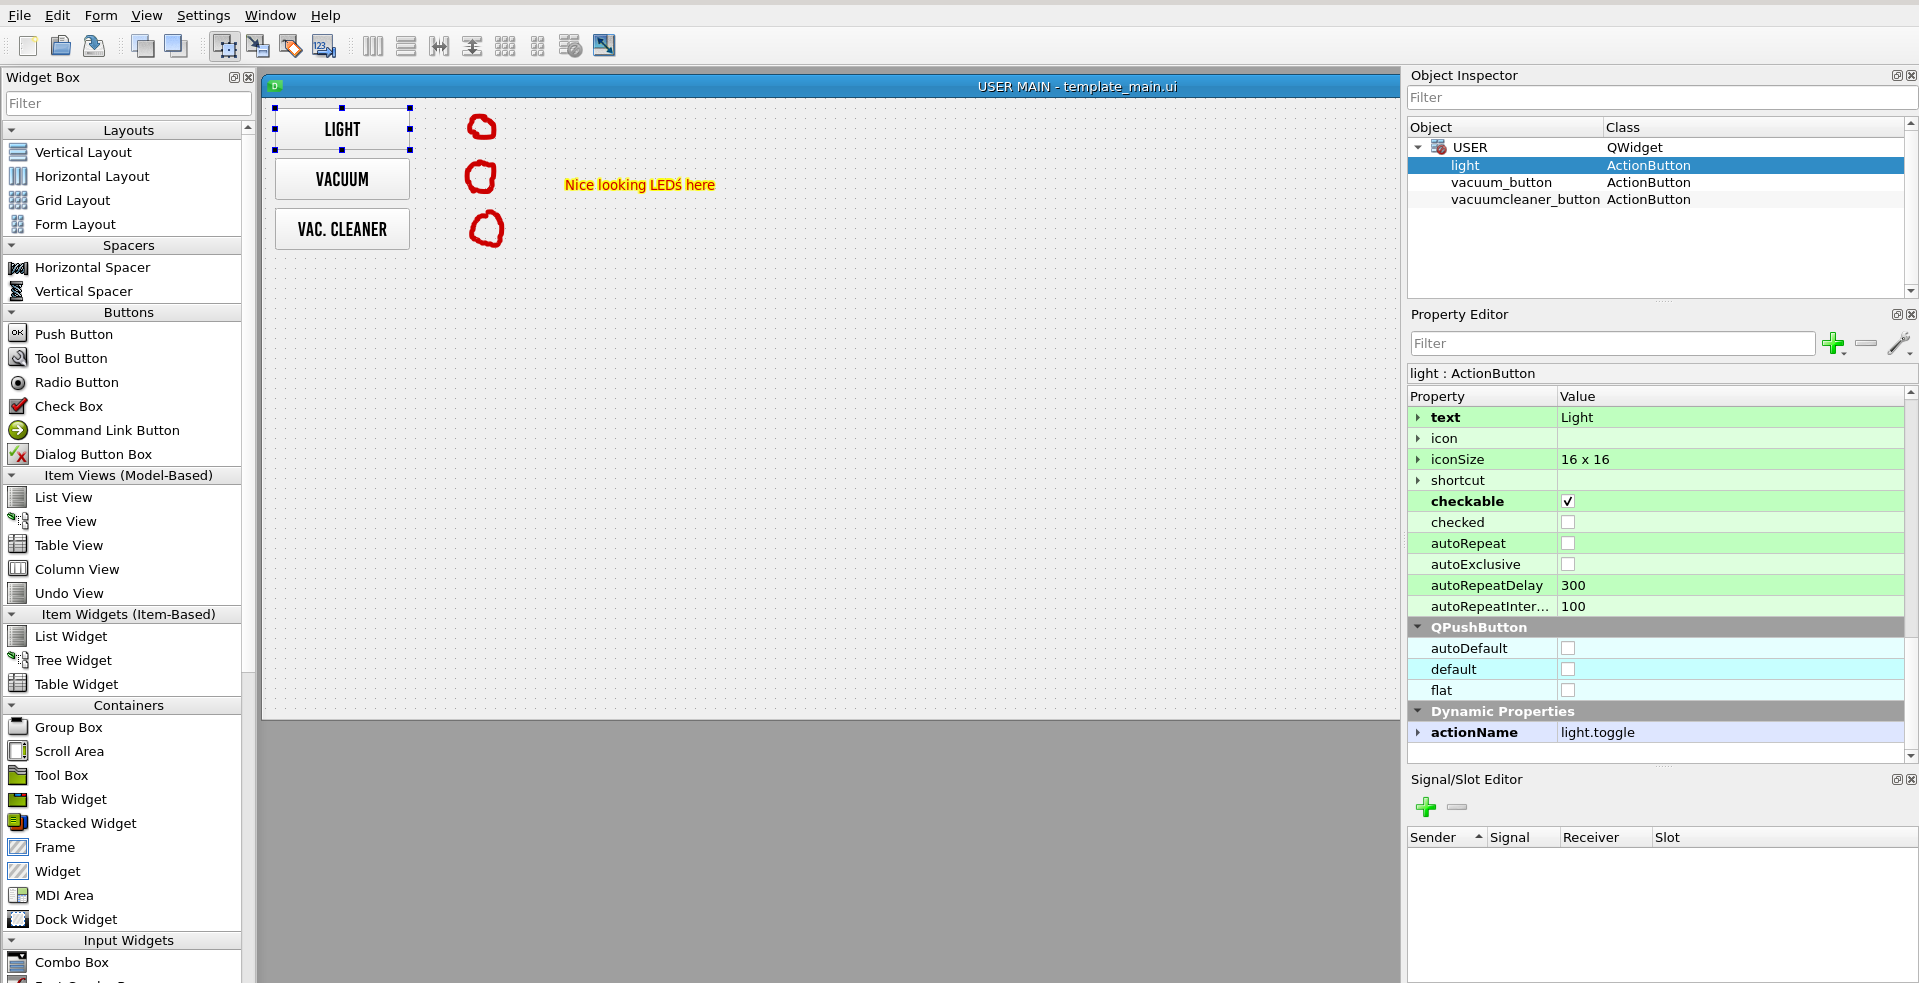Collapse the USER tree node
Image resolution: width=1919 pixels, height=983 pixels.
tap(1418, 148)
